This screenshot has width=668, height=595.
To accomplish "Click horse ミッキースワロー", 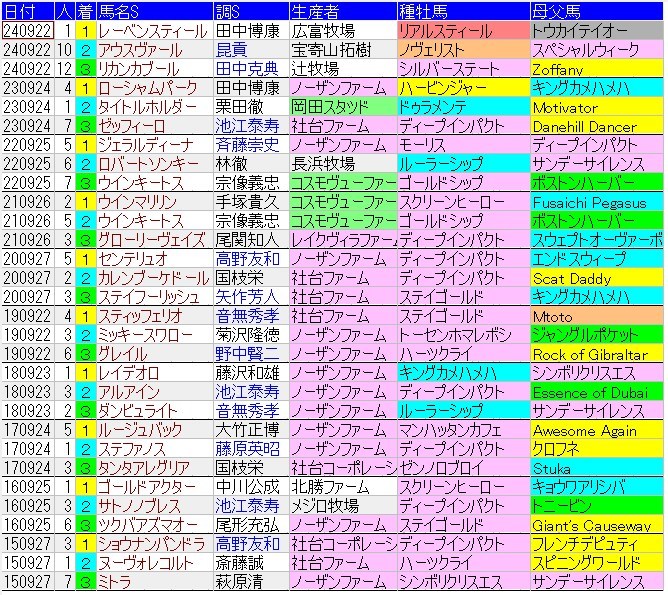I will tap(145, 335).
